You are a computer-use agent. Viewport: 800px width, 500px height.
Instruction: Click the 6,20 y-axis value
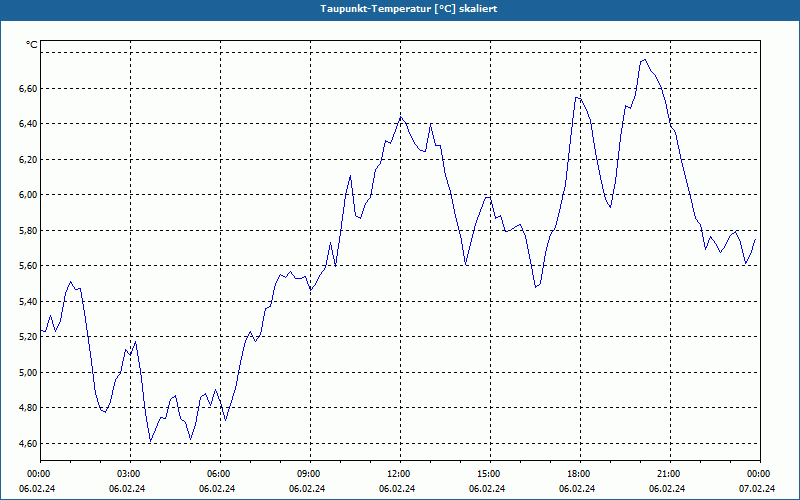[28, 160]
